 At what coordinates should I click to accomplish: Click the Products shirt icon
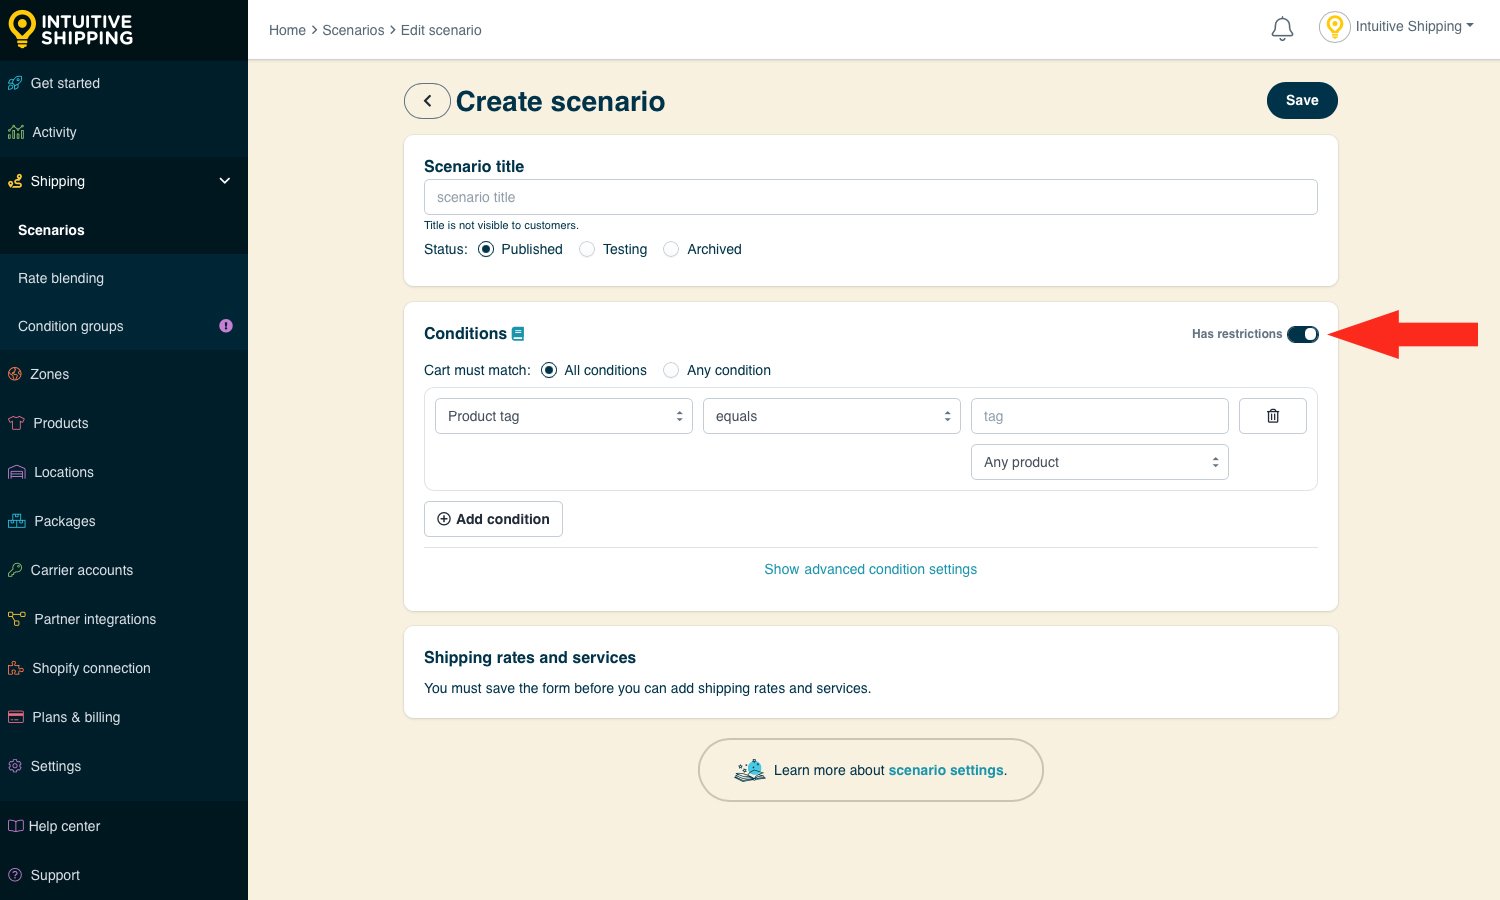(x=16, y=423)
